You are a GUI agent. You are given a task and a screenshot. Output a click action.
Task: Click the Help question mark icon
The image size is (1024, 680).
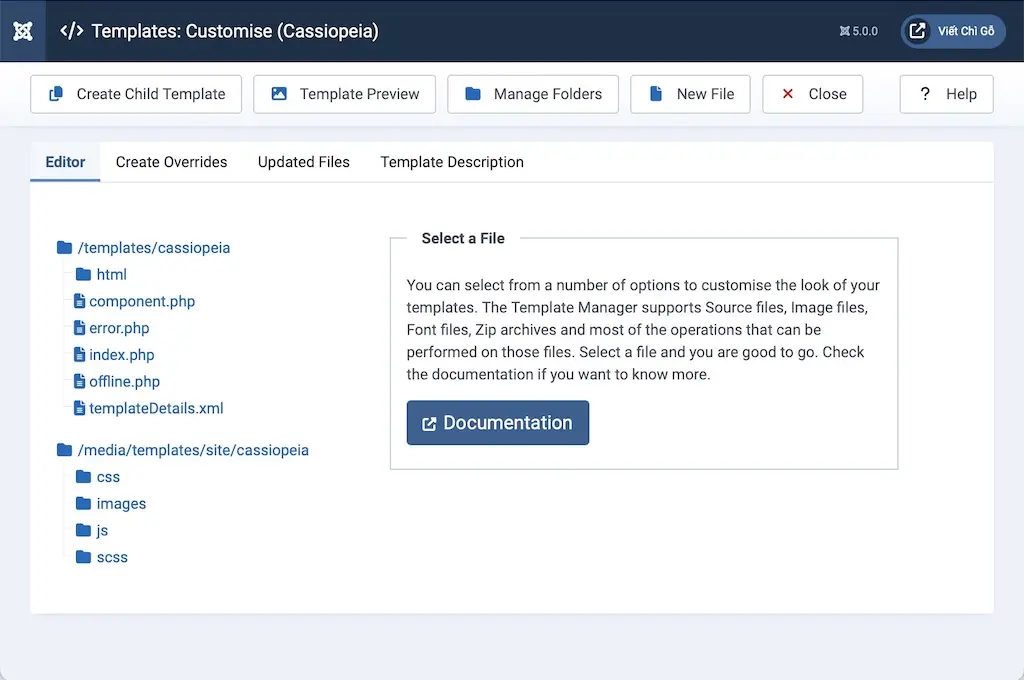925,94
